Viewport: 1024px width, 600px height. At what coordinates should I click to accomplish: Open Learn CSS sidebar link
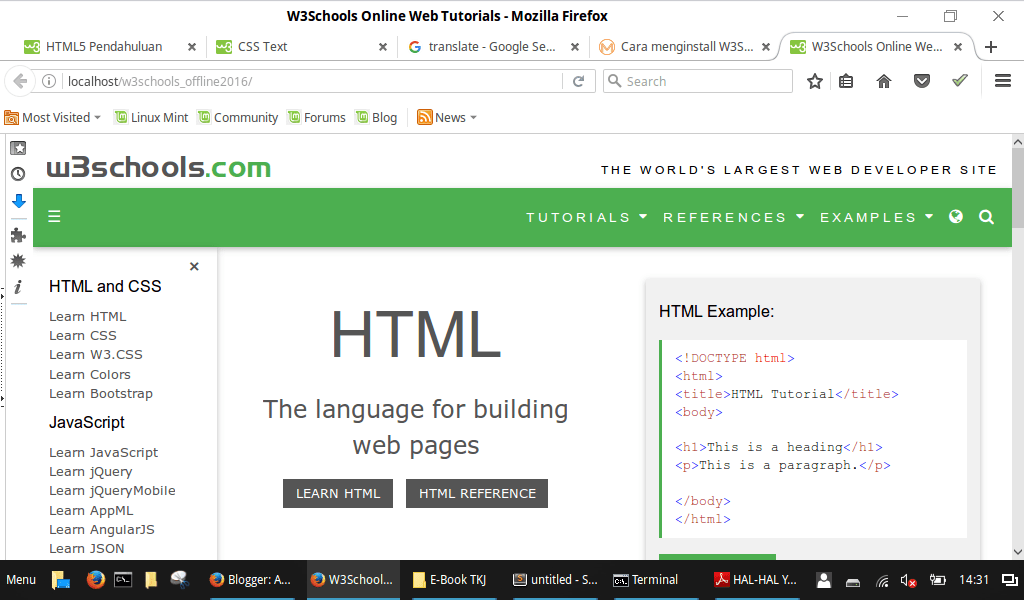[83, 336]
